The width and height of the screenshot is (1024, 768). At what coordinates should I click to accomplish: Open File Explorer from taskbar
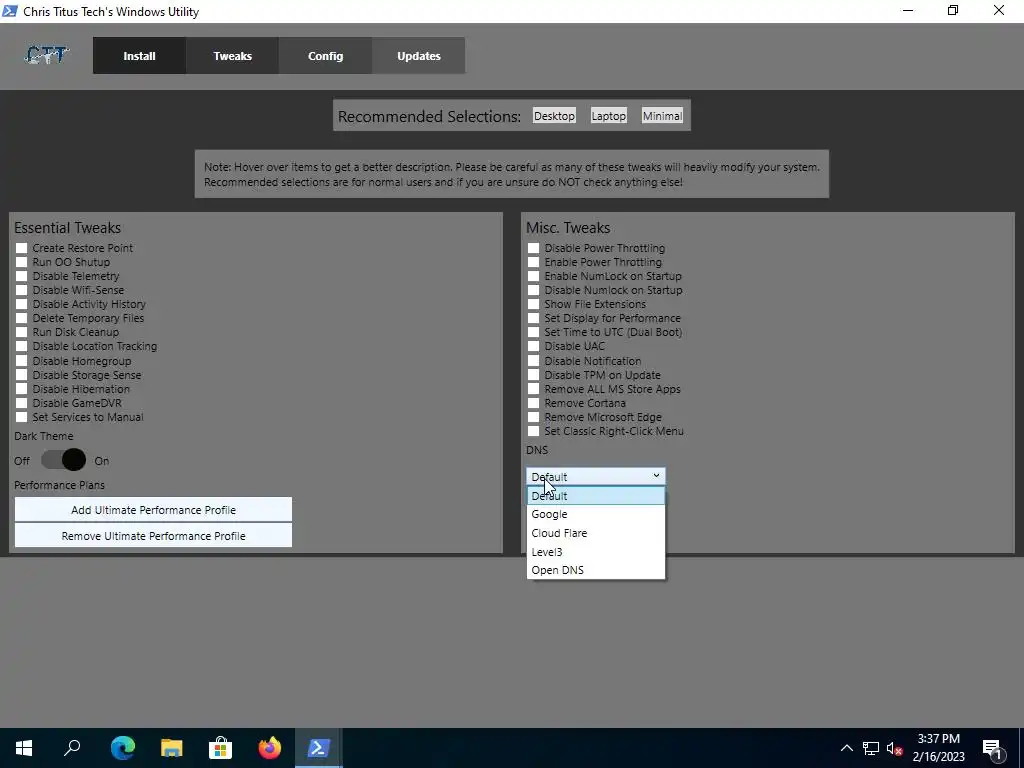171,748
